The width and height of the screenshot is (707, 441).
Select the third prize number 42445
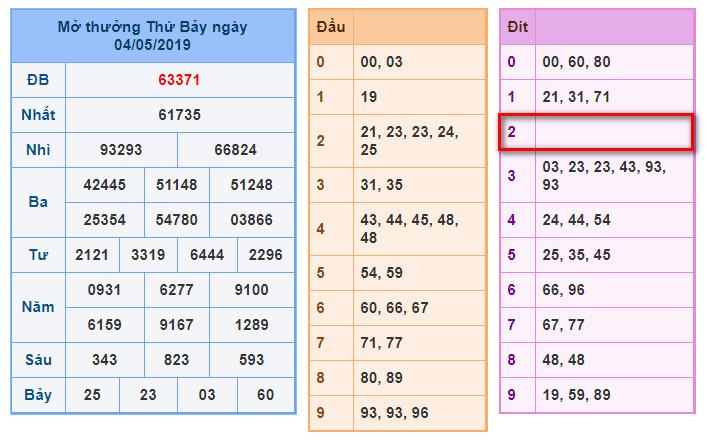point(105,184)
